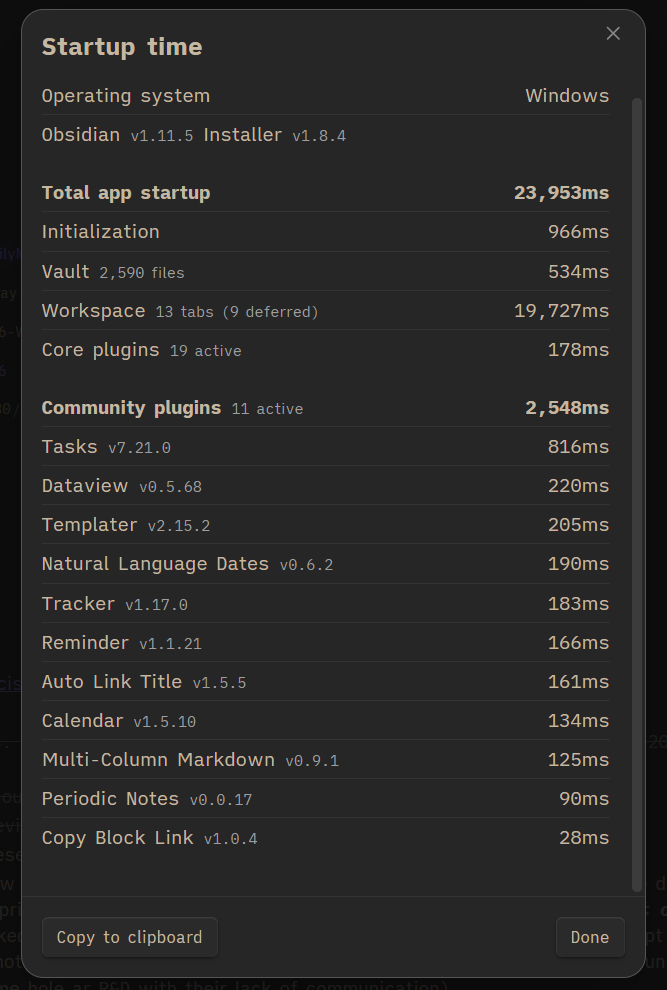This screenshot has width=667, height=990.
Task: Click the Core plugins 19 active row
Action: point(325,350)
